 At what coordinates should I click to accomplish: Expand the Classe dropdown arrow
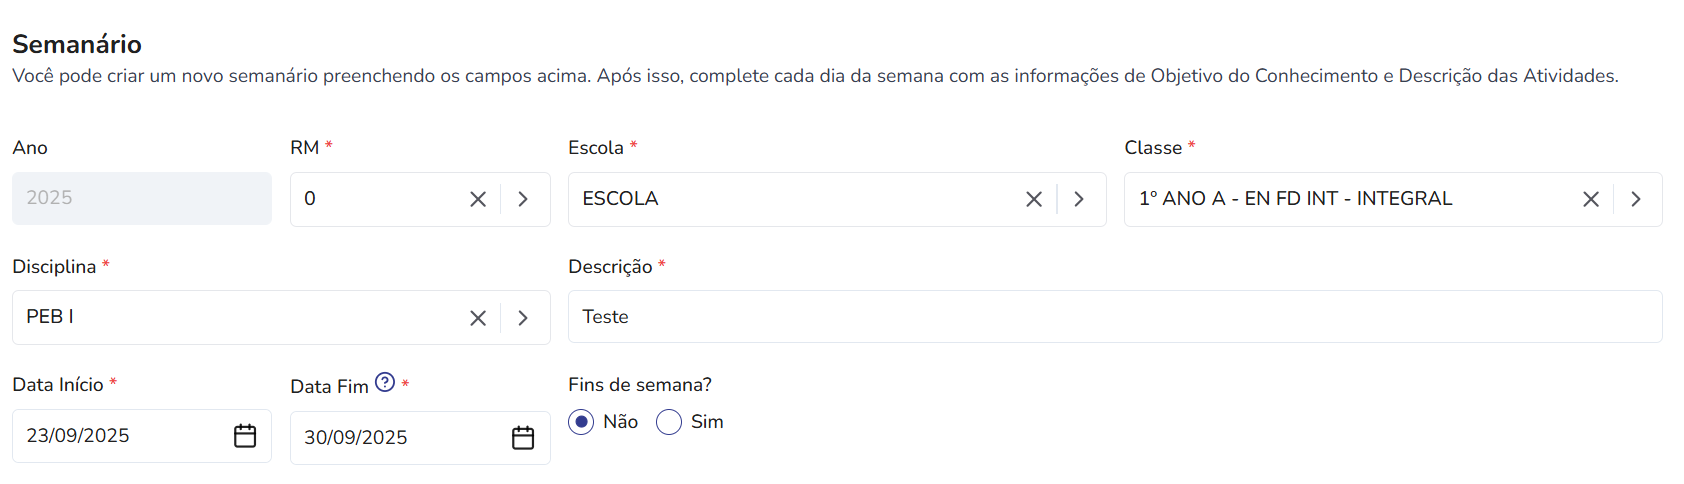[x=1636, y=199]
